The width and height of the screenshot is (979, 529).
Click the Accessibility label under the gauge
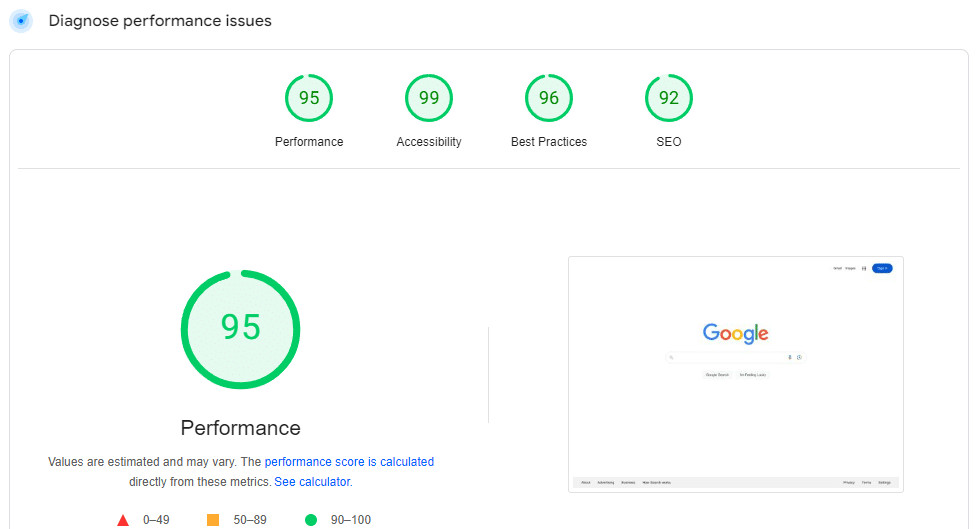pos(429,142)
